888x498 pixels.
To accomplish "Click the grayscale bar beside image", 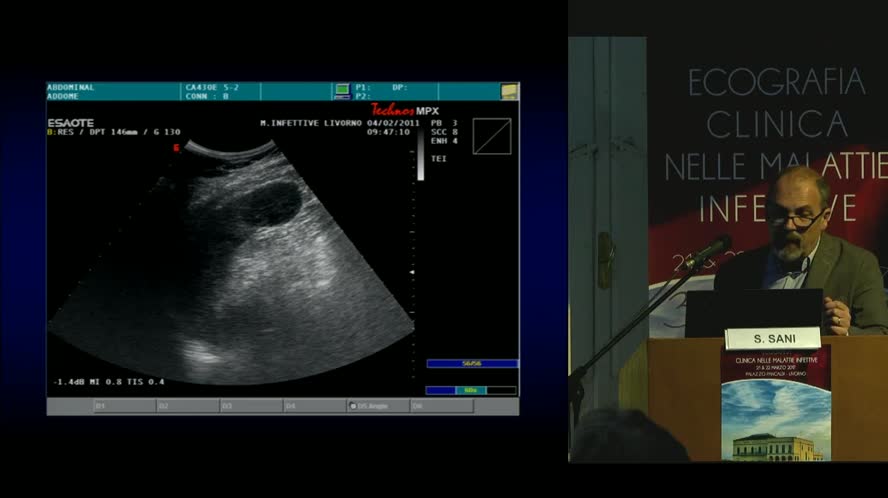I will click(x=420, y=156).
